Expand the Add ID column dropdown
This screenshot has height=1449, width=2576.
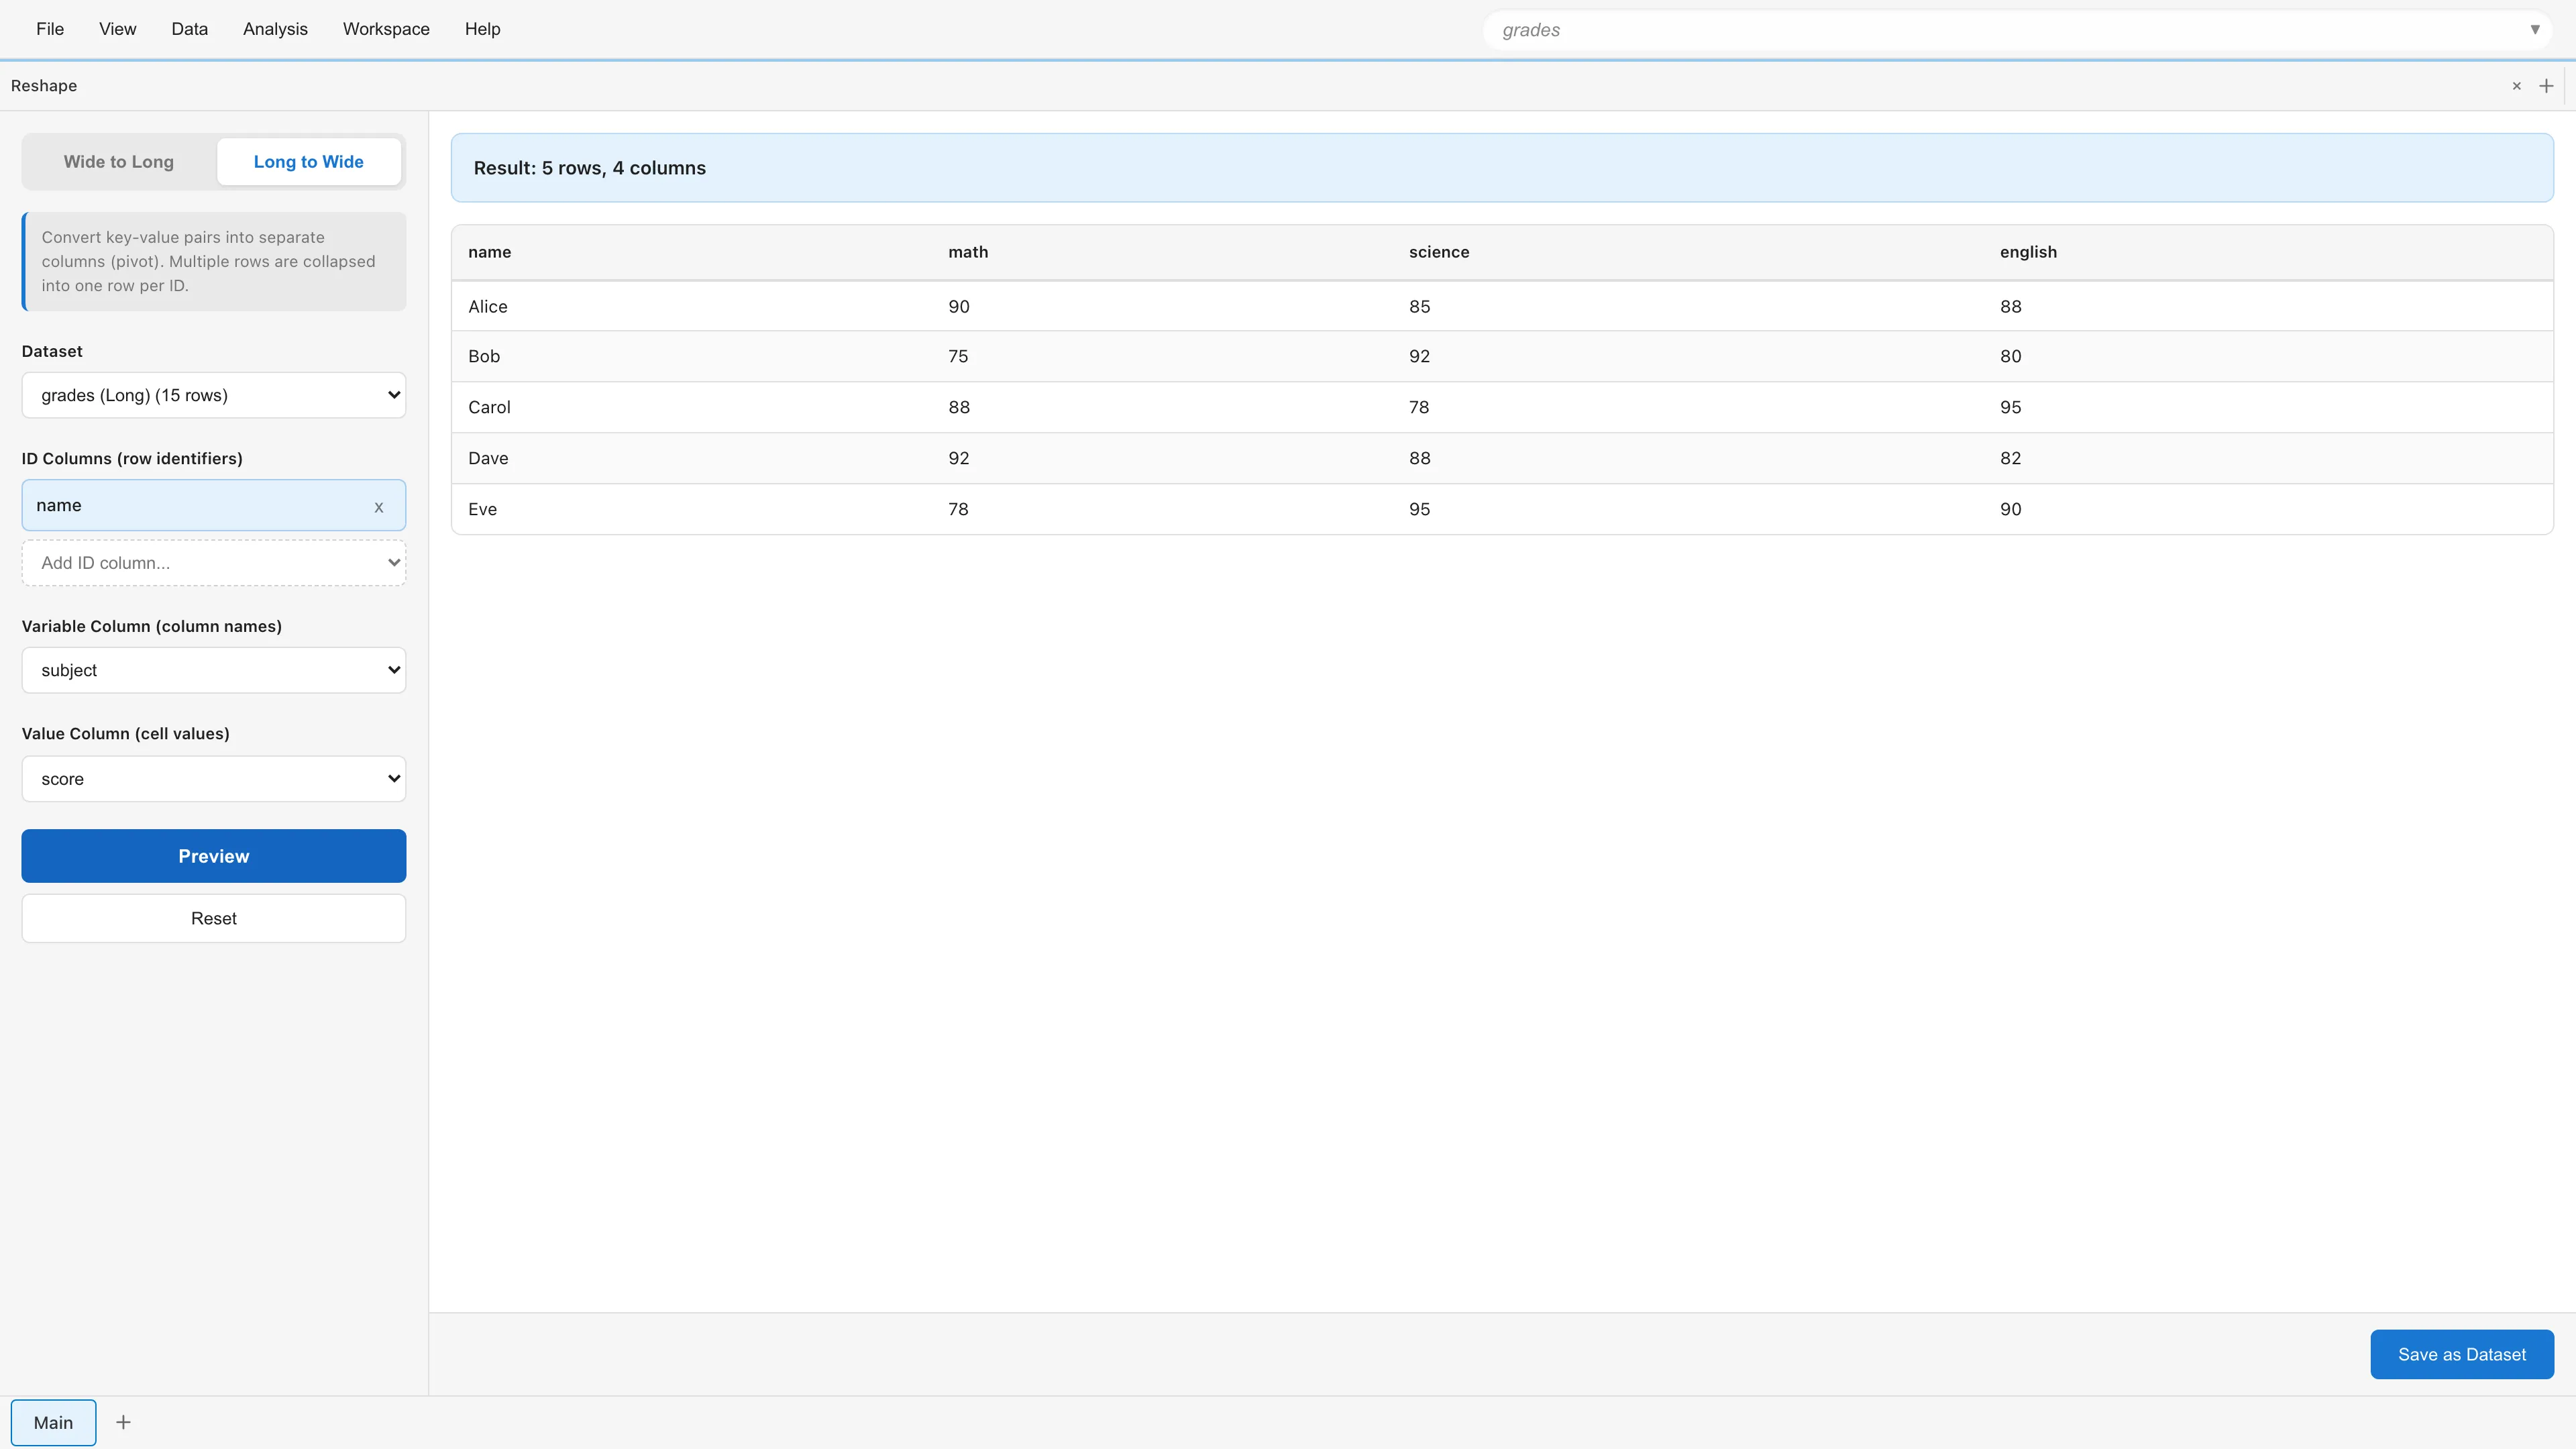(214, 563)
